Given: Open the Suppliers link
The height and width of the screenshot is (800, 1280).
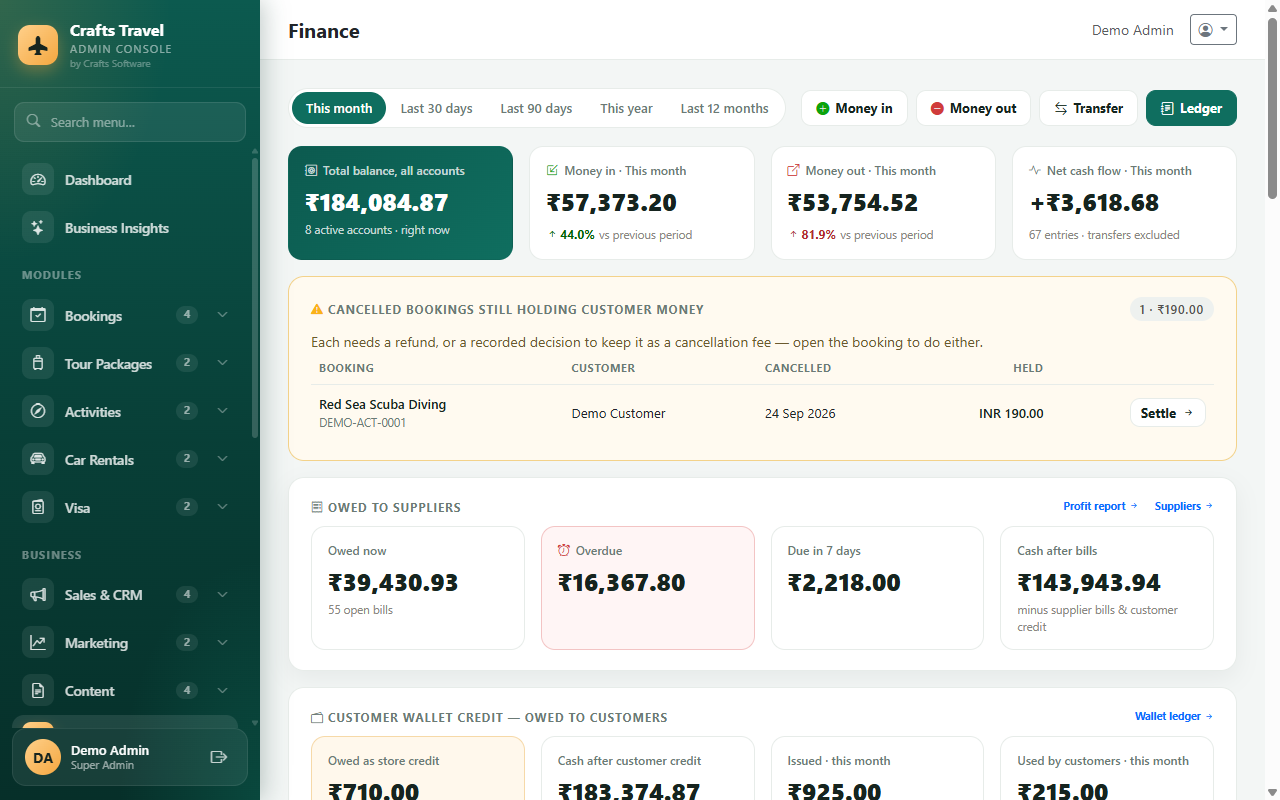Looking at the screenshot, I should click(x=1183, y=506).
